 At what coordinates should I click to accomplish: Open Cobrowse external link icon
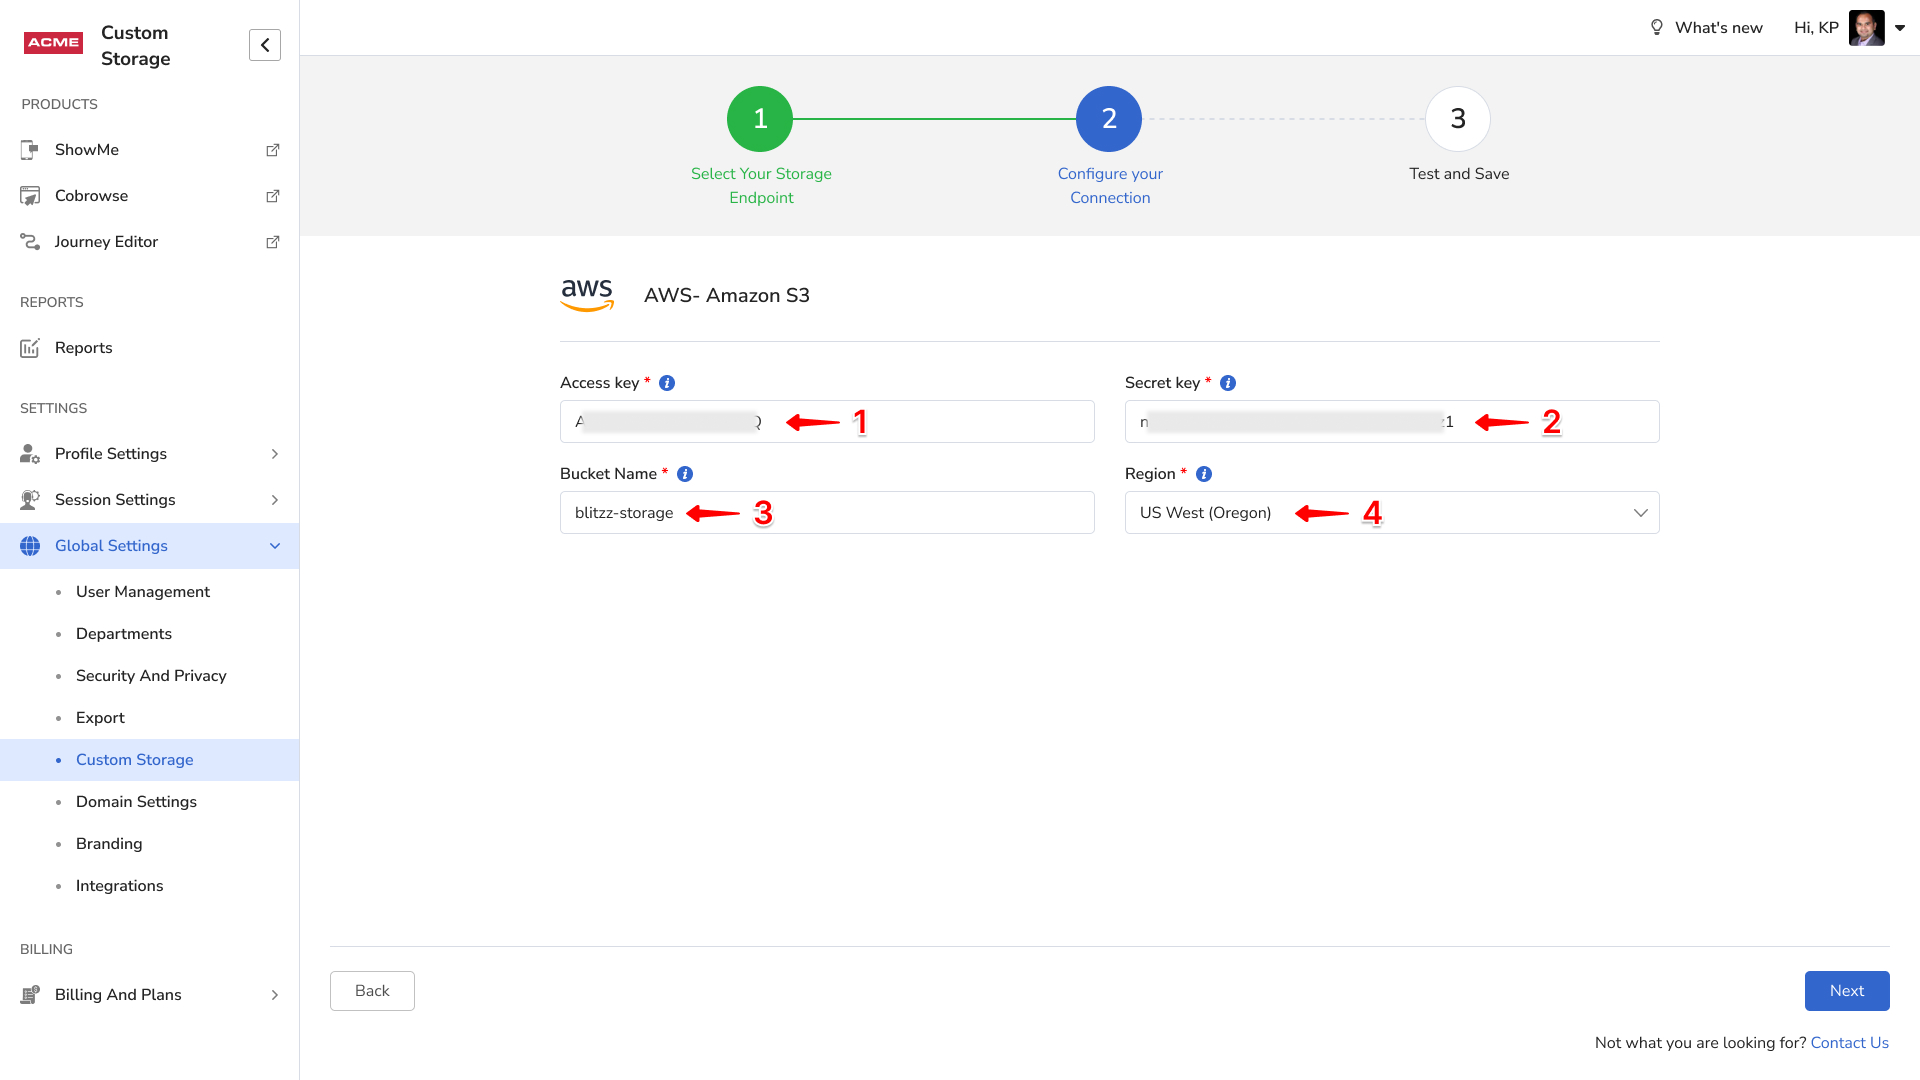pos(272,196)
